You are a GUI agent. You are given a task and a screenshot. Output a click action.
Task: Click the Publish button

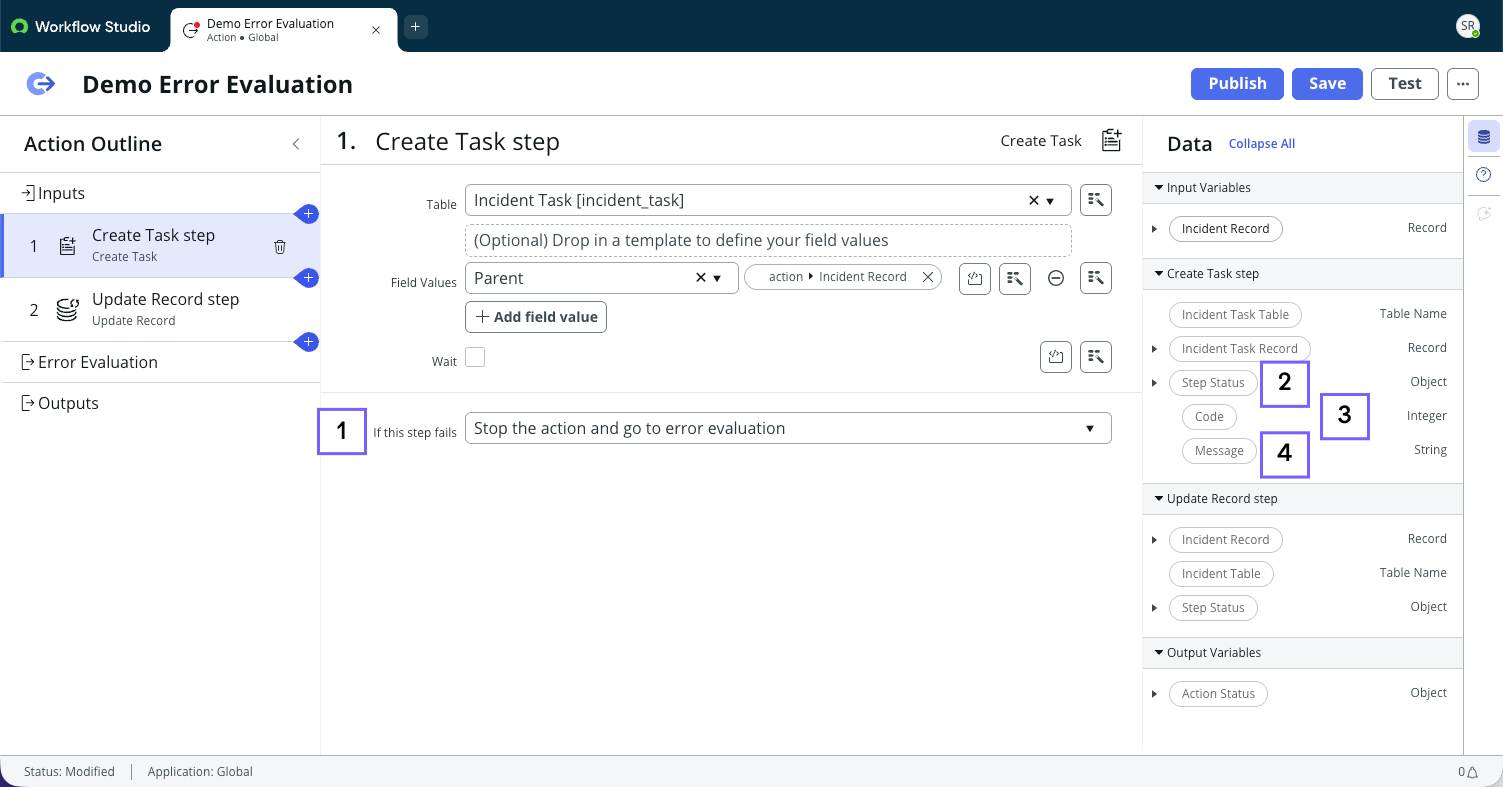tap(1237, 84)
